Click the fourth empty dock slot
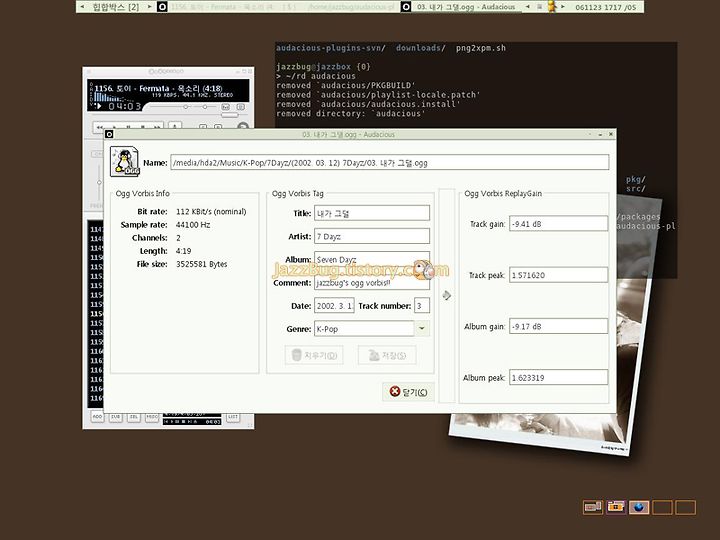 point(663,507)
